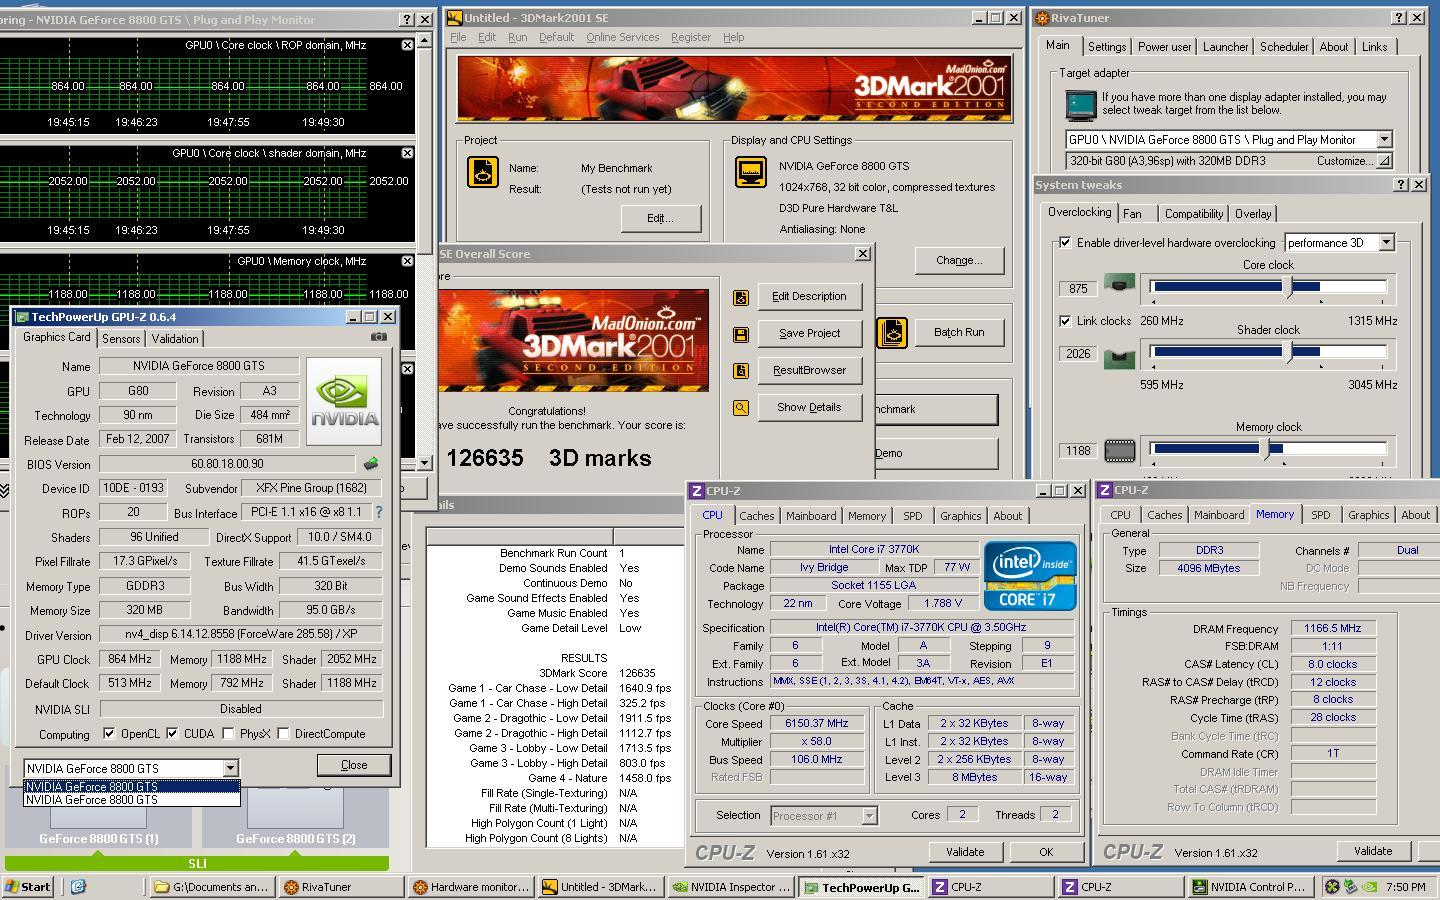Switch to GPU-Z Validation tab
The height and width of the screenshot is (900, 1440).
point(175,339)
